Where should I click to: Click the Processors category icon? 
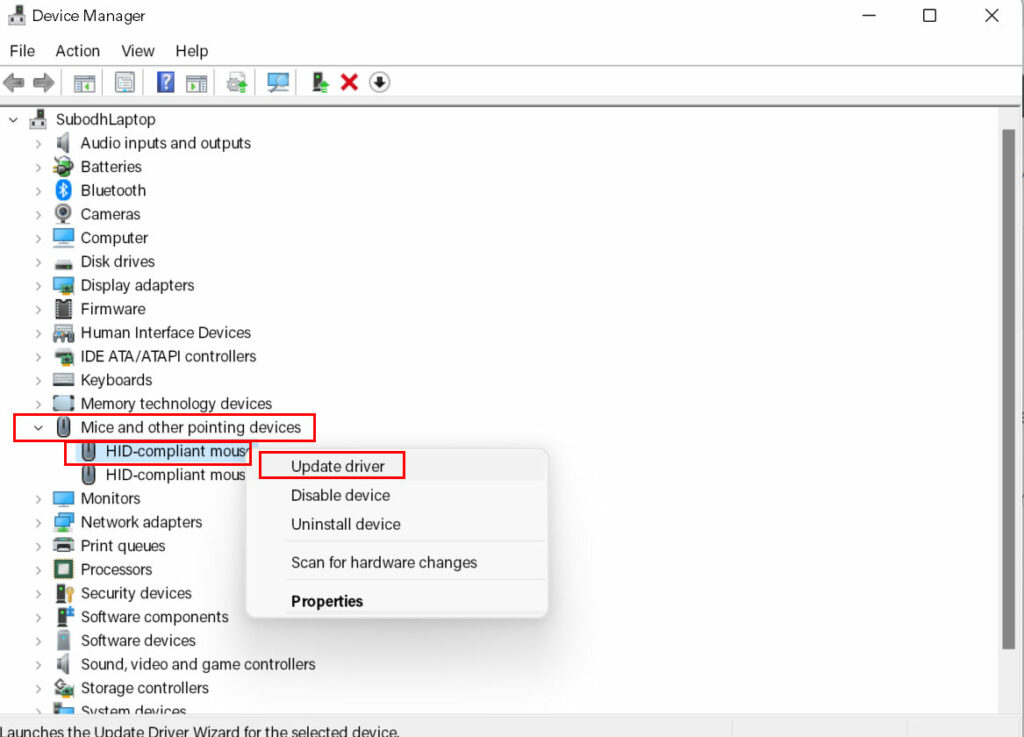point(63,569)
